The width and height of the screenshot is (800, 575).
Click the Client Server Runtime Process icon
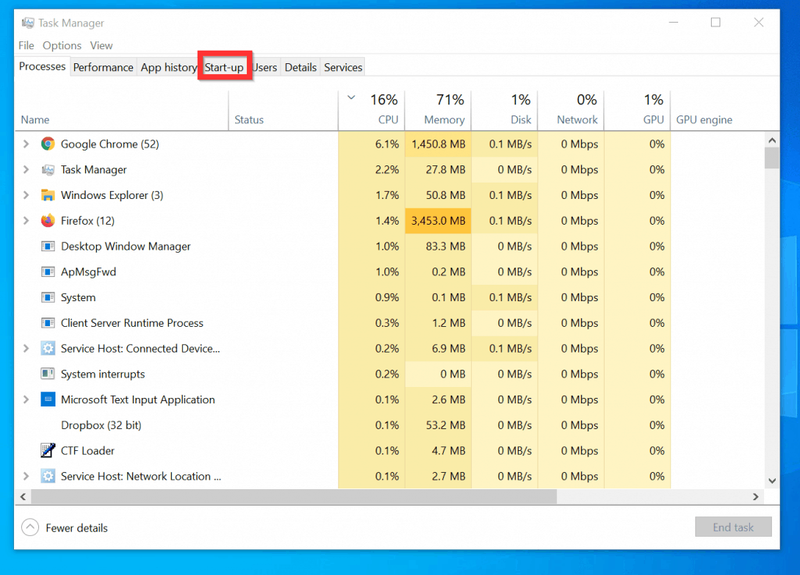48,323
